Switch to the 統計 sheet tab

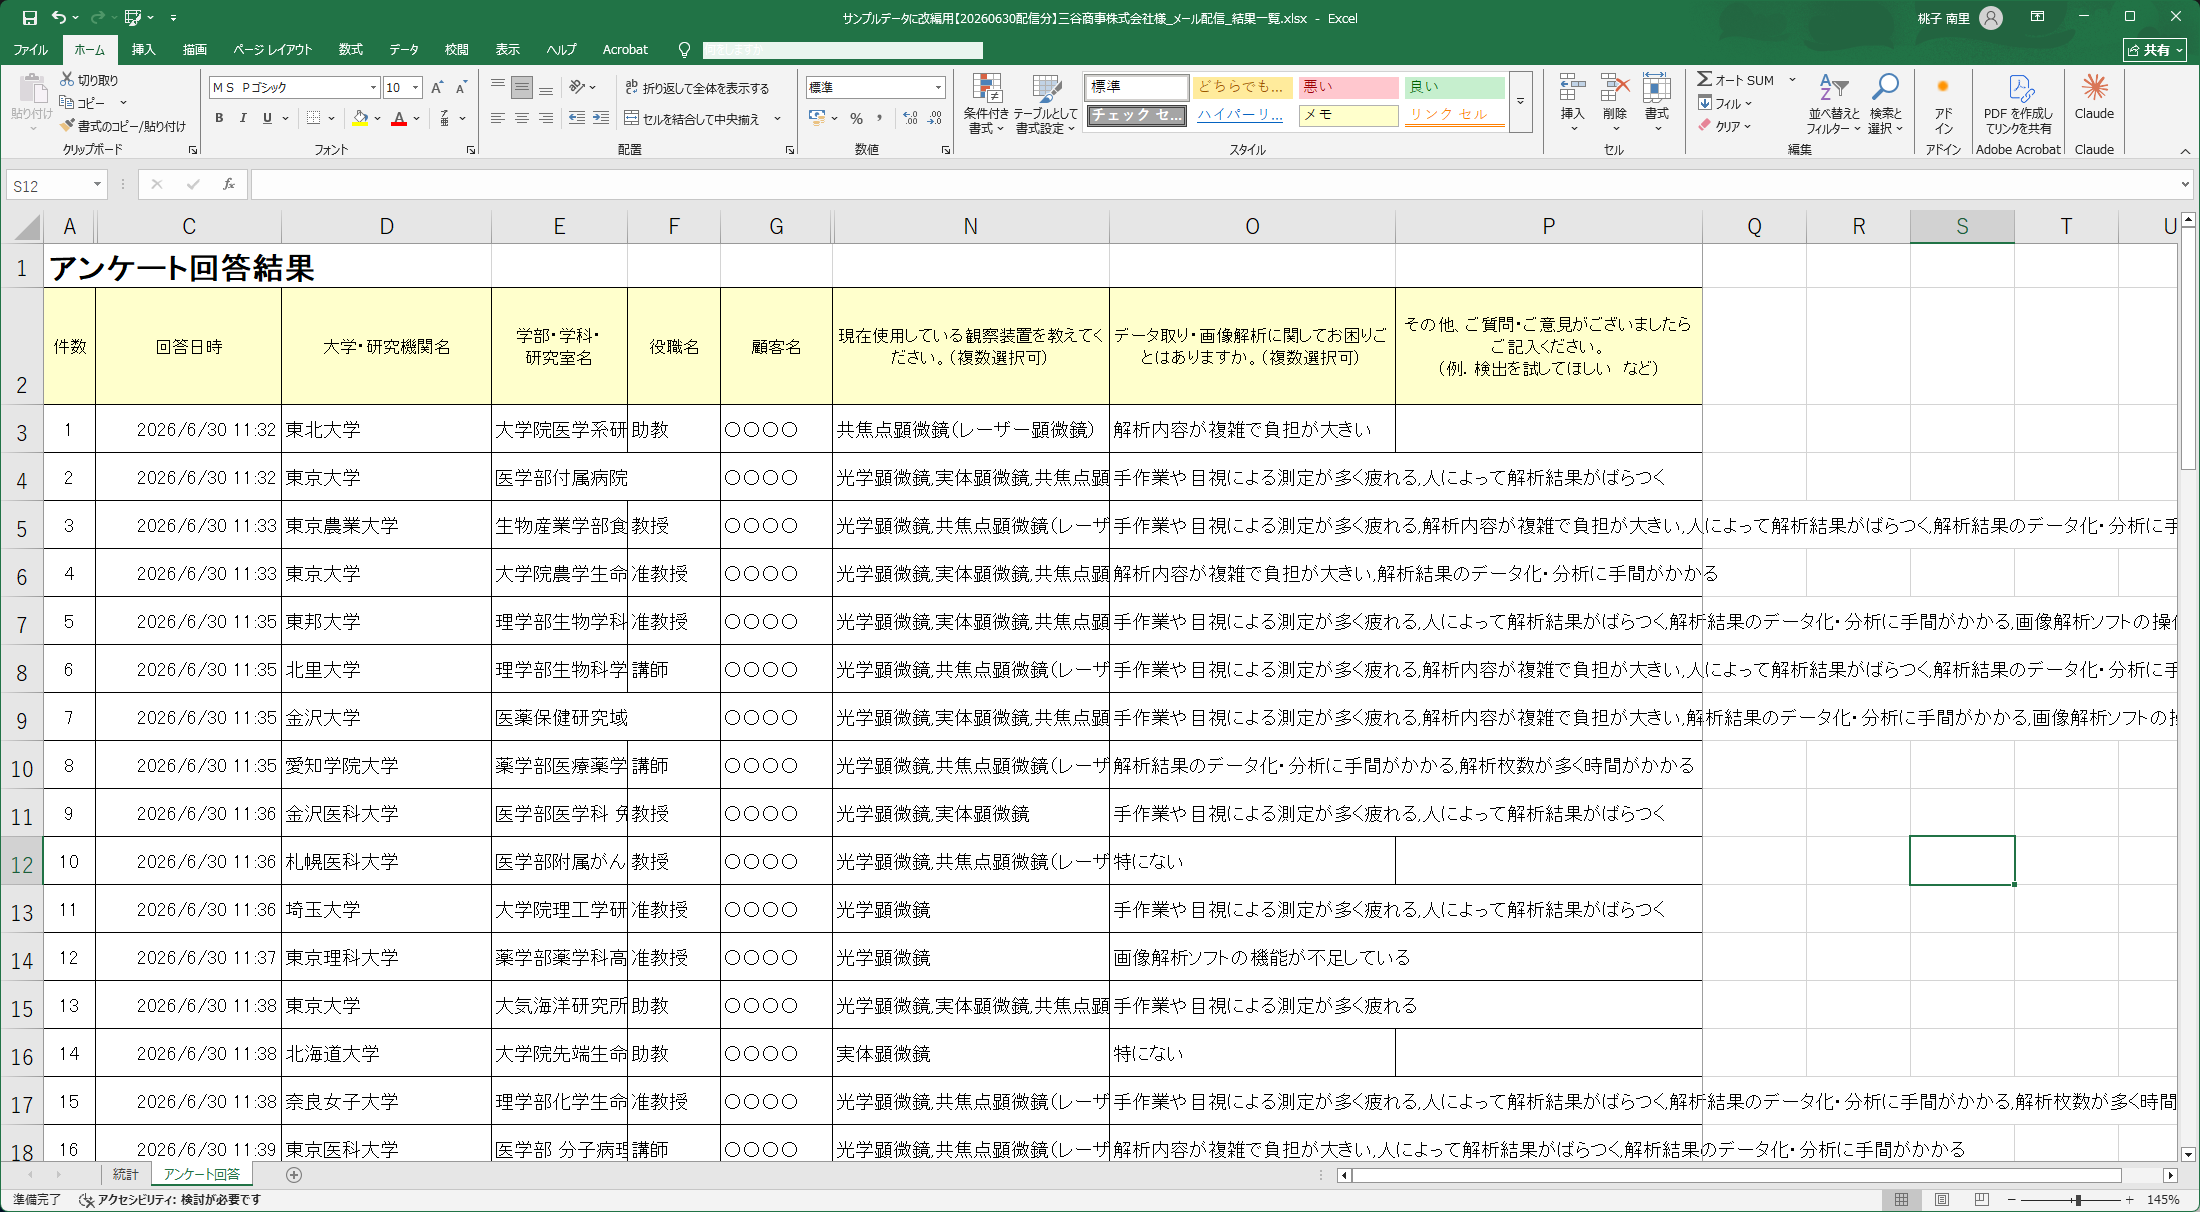coord(125,1174)
